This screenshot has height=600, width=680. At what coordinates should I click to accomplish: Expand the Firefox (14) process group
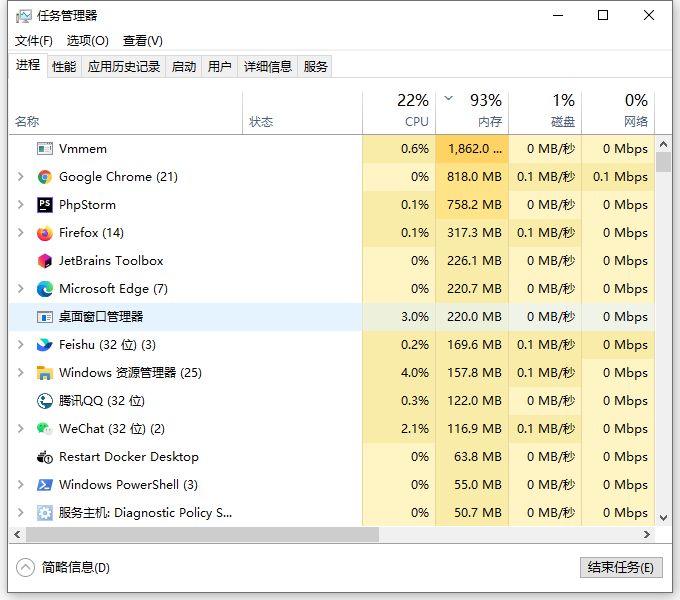pyautogui.click(x=20, y=232)
